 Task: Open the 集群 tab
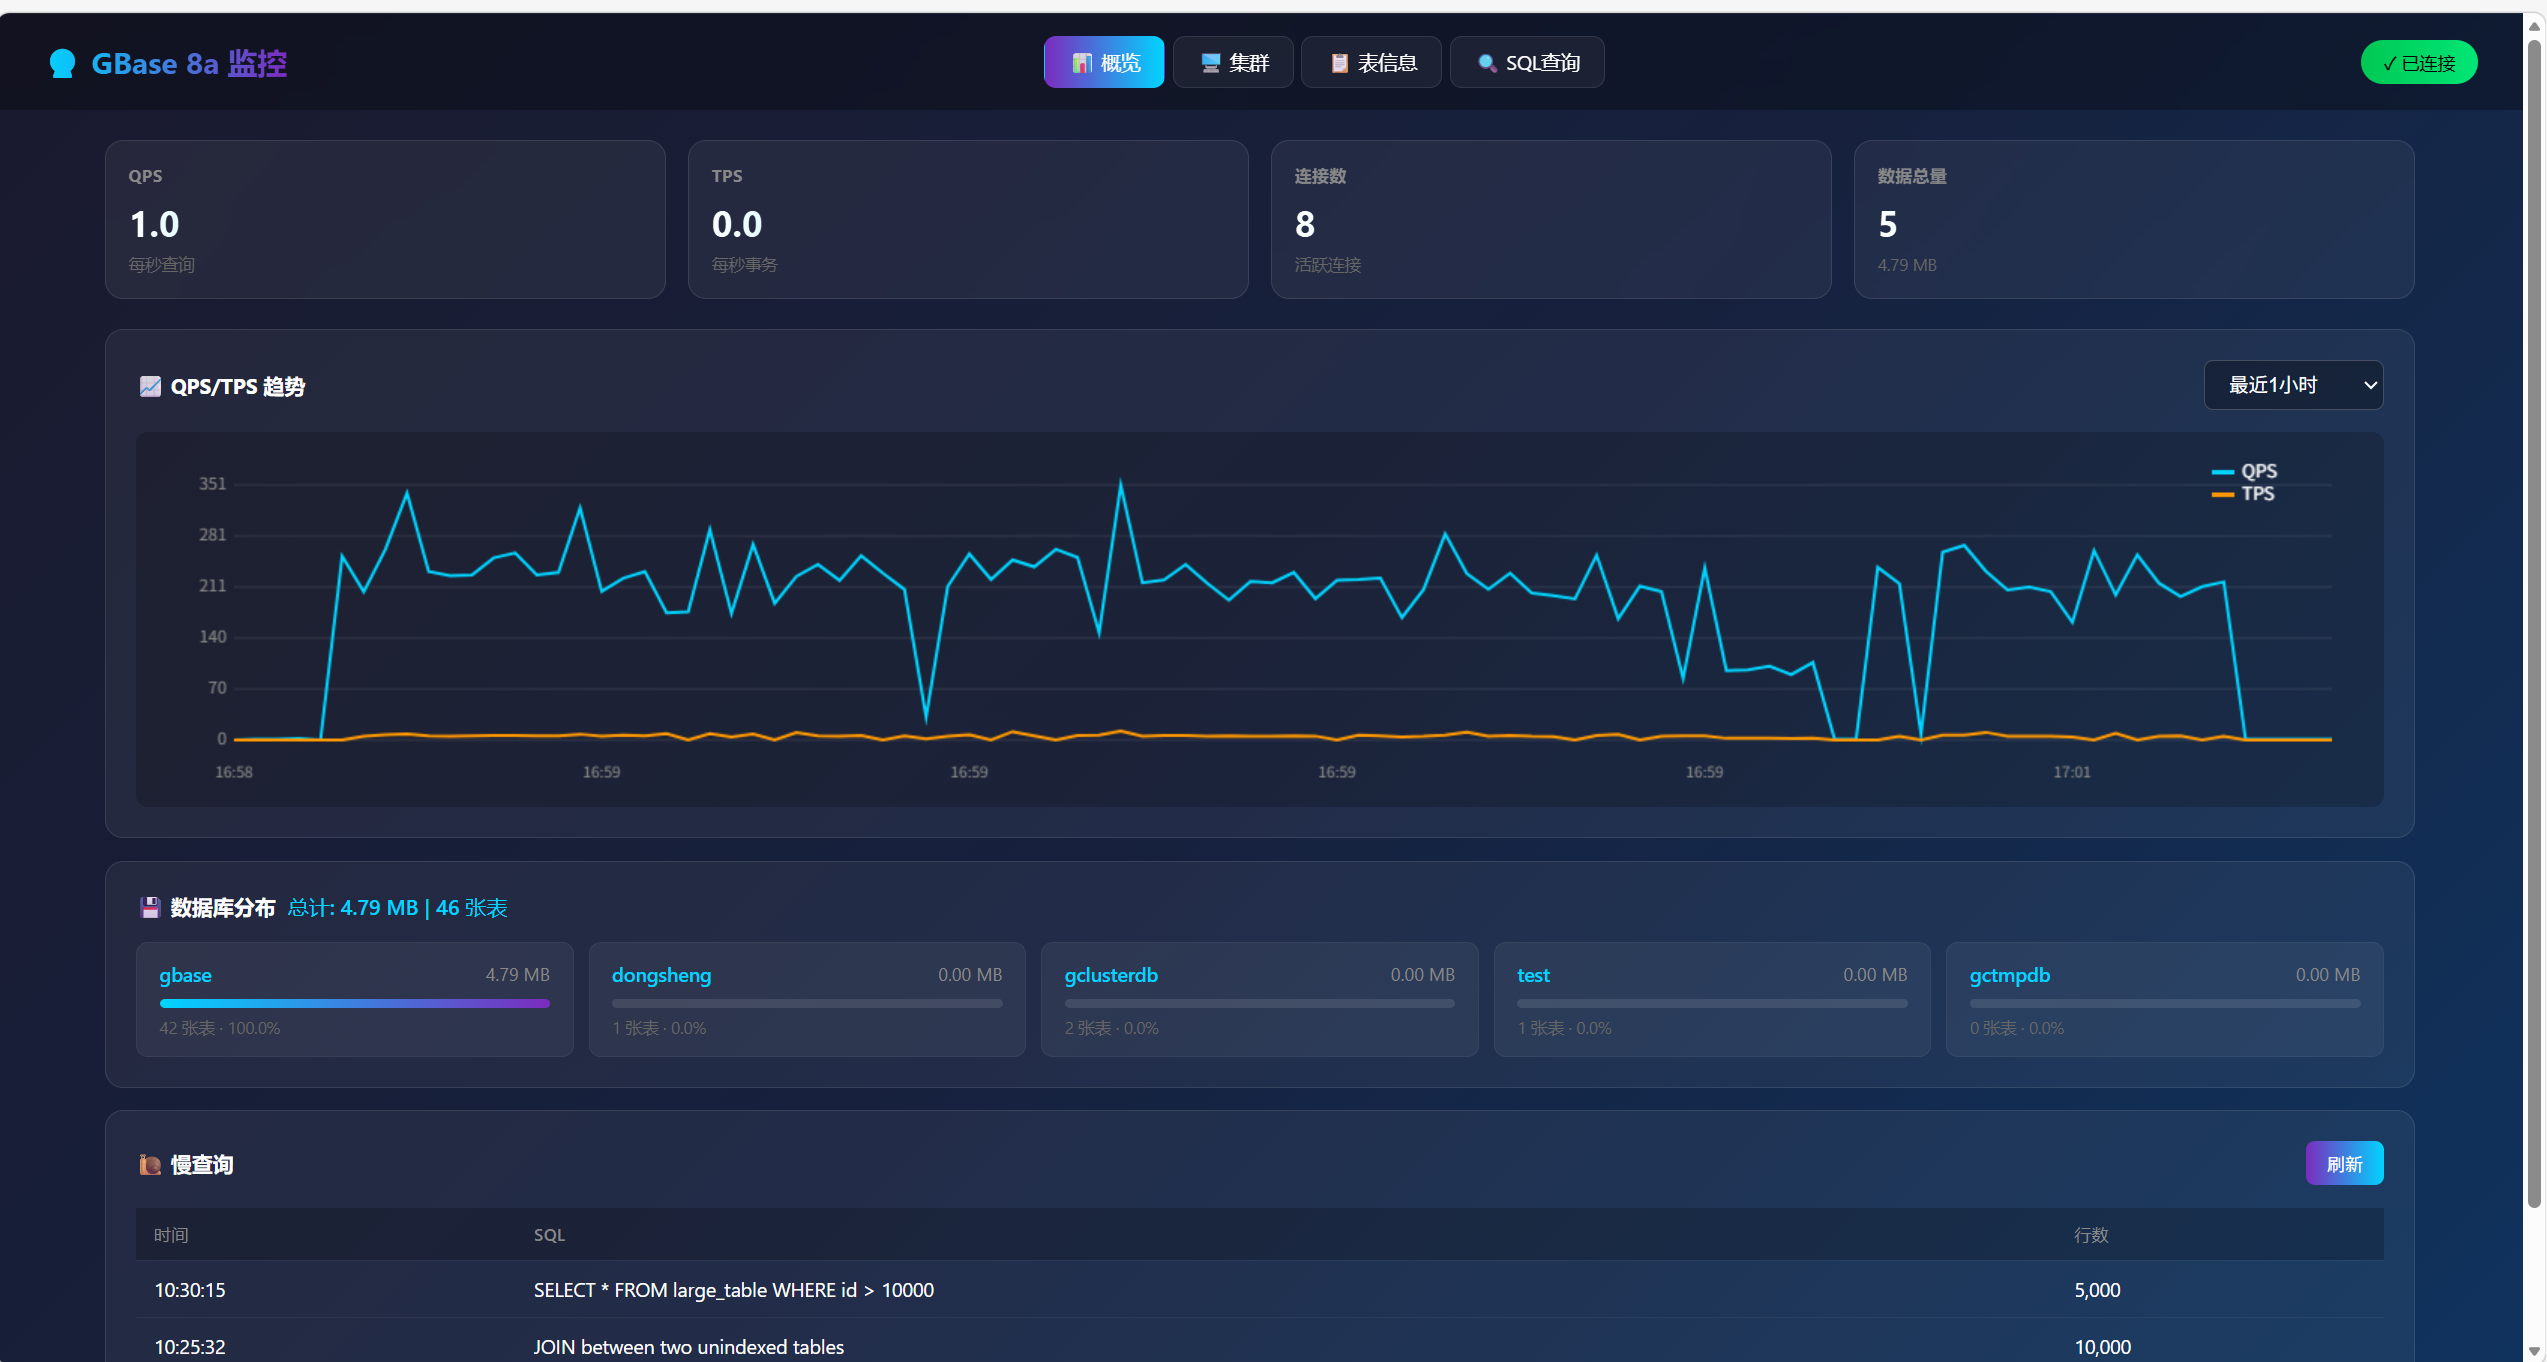[x=1233, y=62]
